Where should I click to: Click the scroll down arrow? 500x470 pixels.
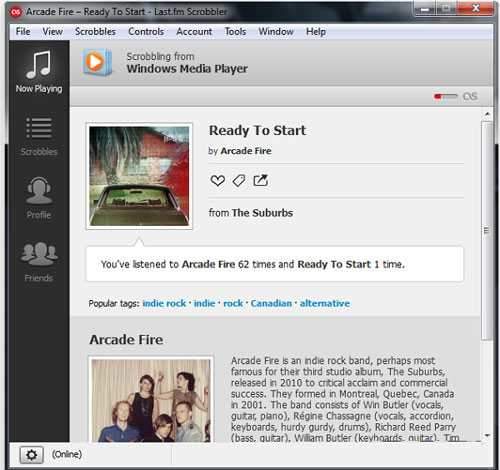coord(487,435)
